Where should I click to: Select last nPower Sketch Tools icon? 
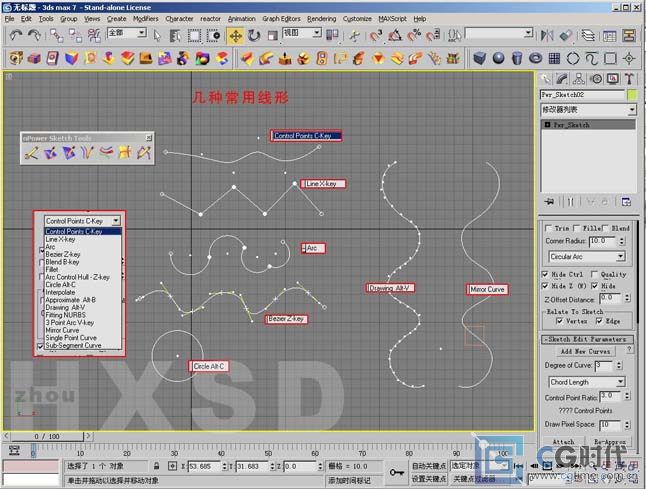(144, 153)
